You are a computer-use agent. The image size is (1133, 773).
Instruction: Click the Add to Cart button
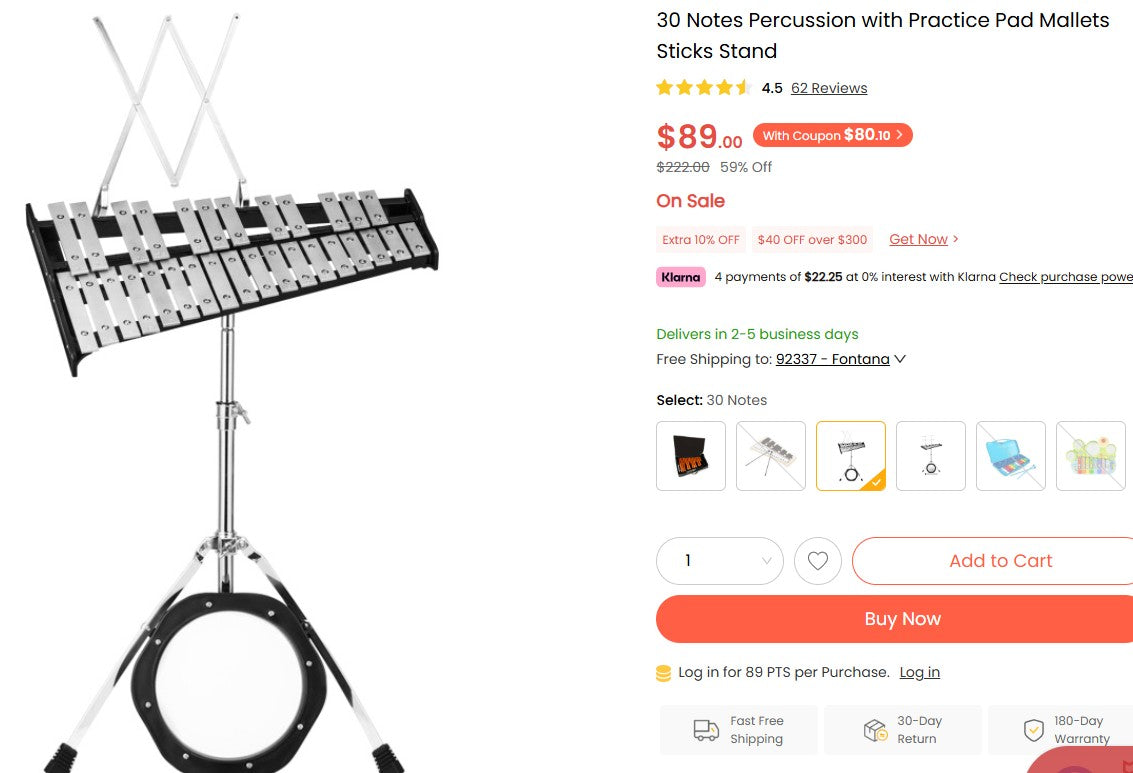[x=1000, y=560]
